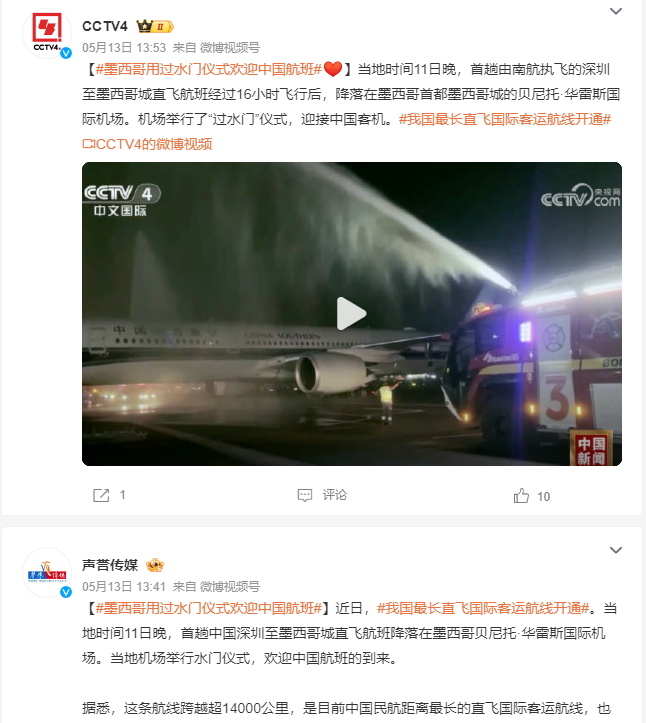This screenshot has width=646, height=723.
Task: Click the crown membership badge beside CCTV4
Action: tap(155, 26)
